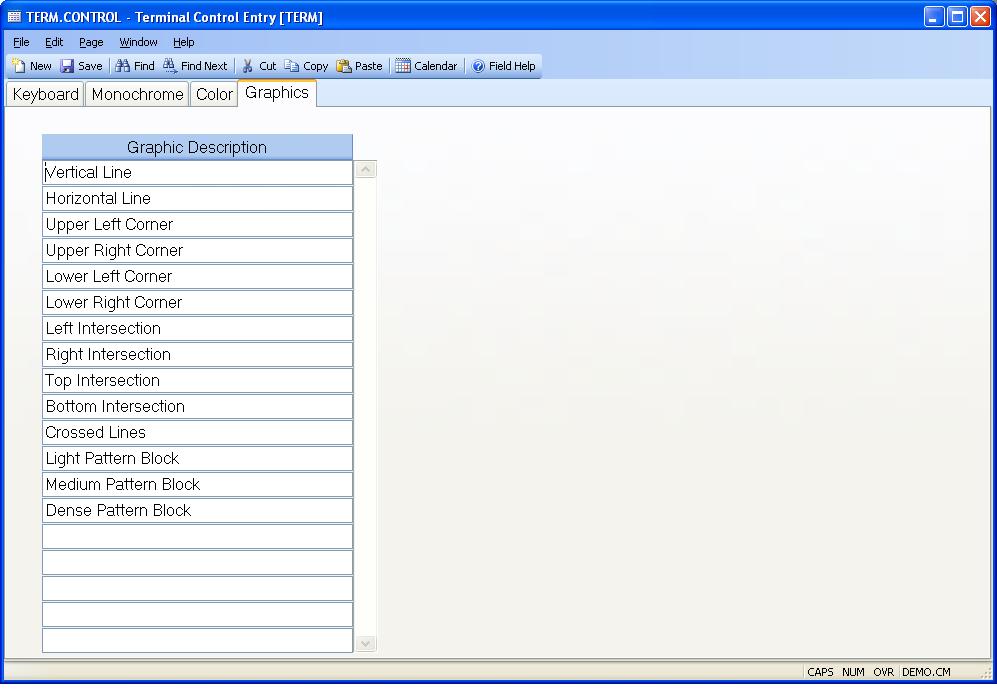Click the New record toolbar icon
Screen dimensions: 997x689
tap(19, 66)
